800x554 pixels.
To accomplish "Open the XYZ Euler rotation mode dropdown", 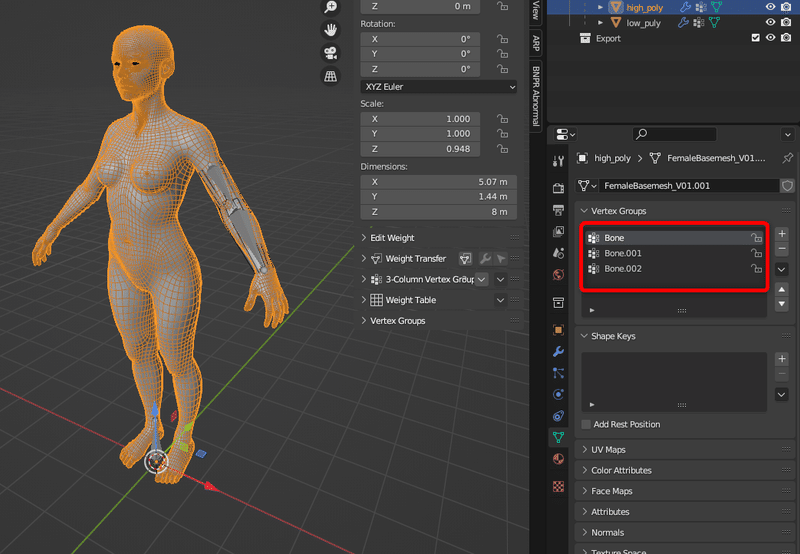I will (439, 87).
